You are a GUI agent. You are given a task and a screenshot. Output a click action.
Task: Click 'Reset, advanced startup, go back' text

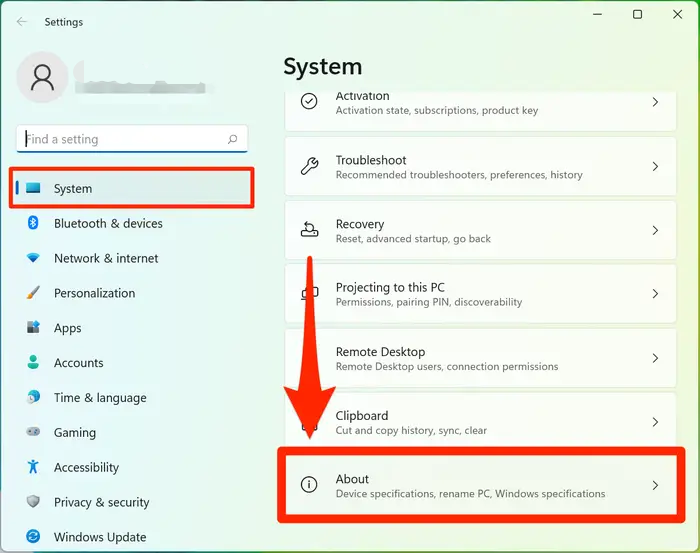click(413, 239)
